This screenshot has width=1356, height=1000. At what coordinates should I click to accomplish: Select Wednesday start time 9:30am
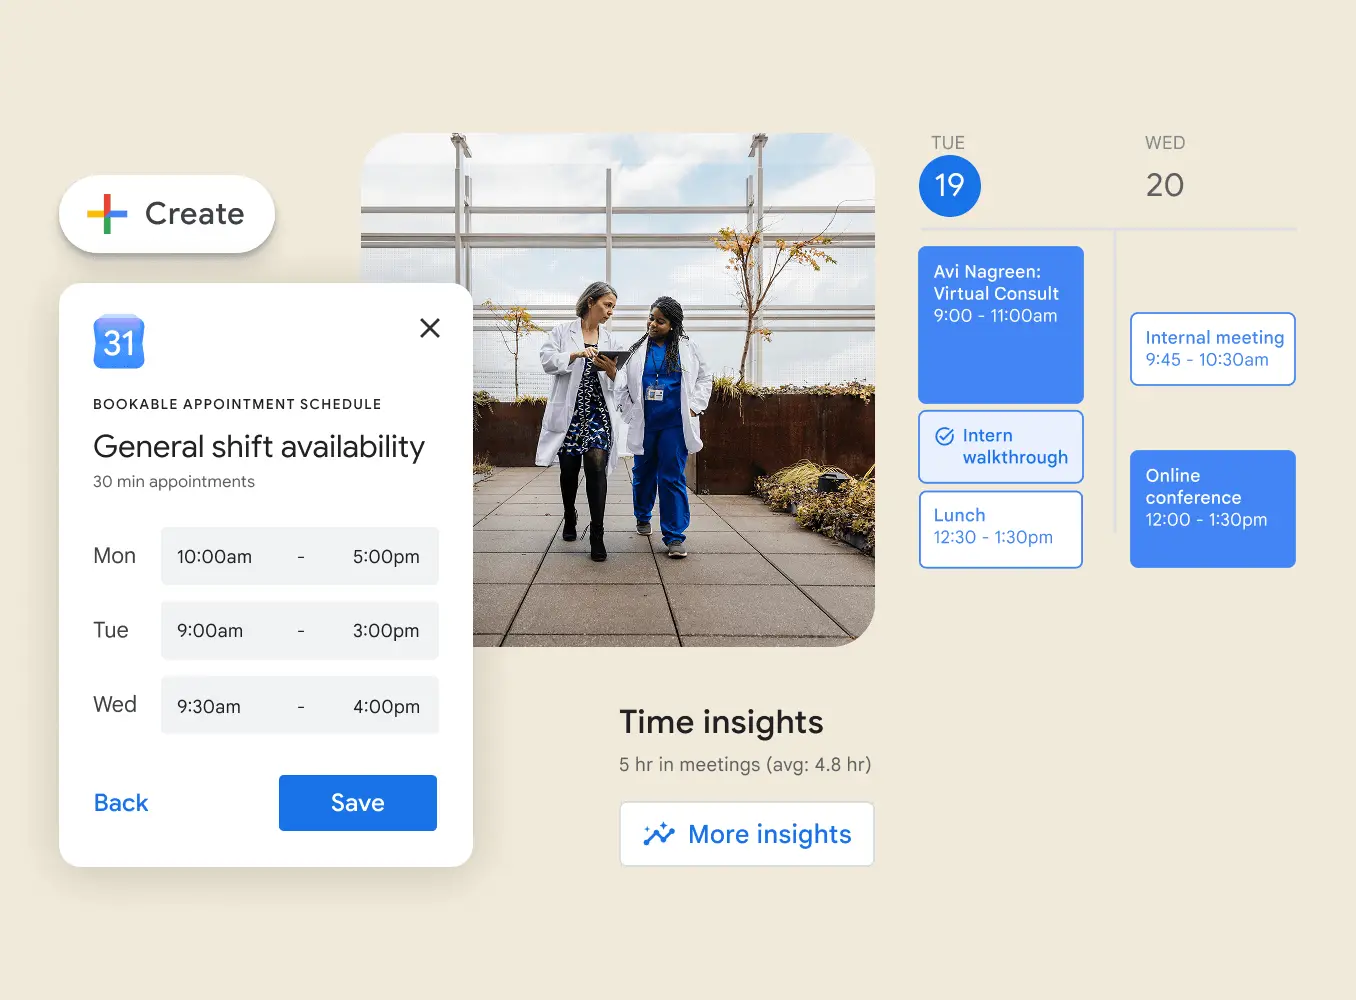click(209, 706)
